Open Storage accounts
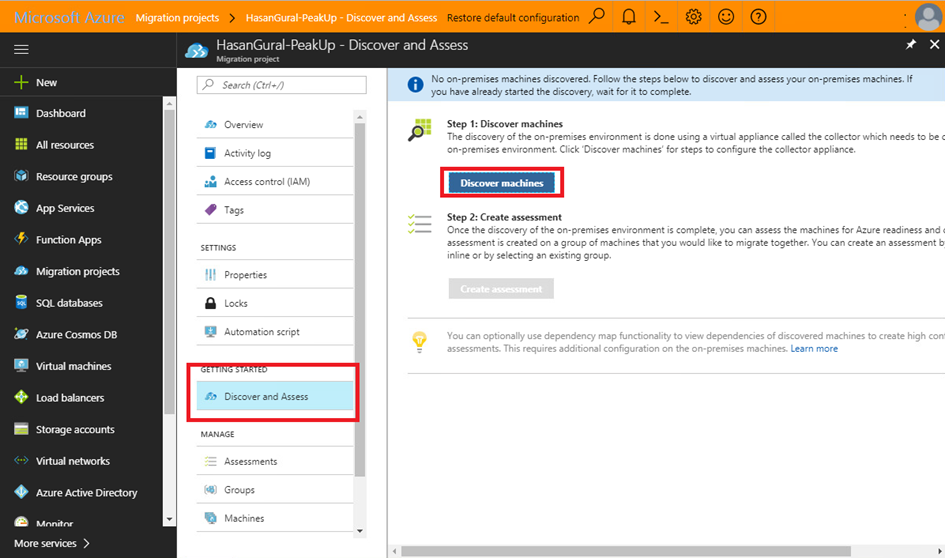The width and height of the screenshot is (945, 558). tap(75, 430)
